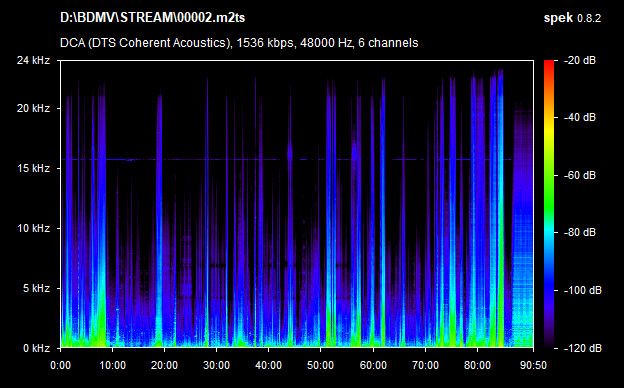Click the -120 dB legend label
Image resolution: width=624 pixels, height=388 pixels.
[583, 348]
